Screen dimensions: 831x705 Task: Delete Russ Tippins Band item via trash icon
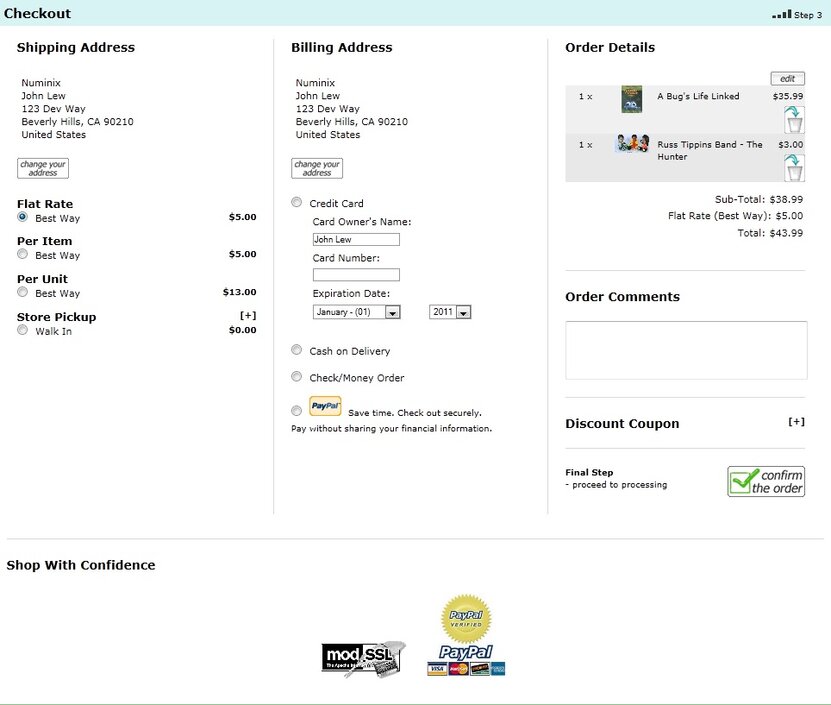793,168
